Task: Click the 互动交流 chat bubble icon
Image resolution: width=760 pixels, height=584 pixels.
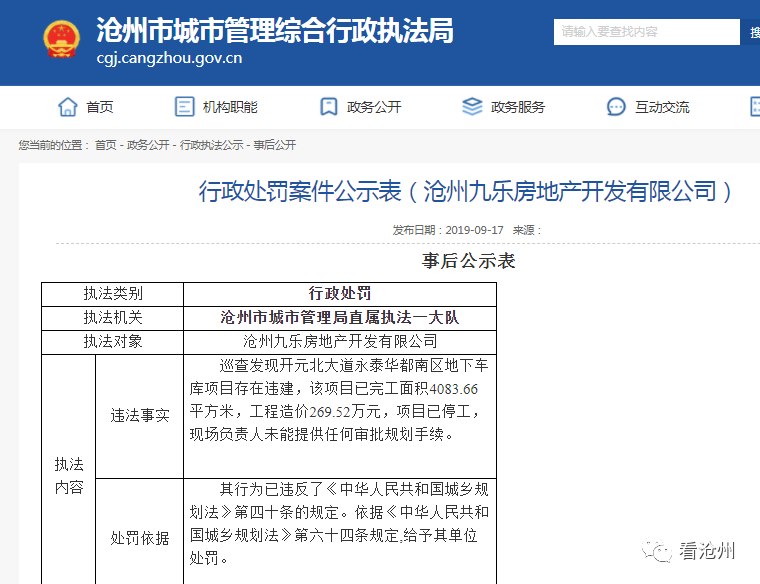Action: click(616, 107)
